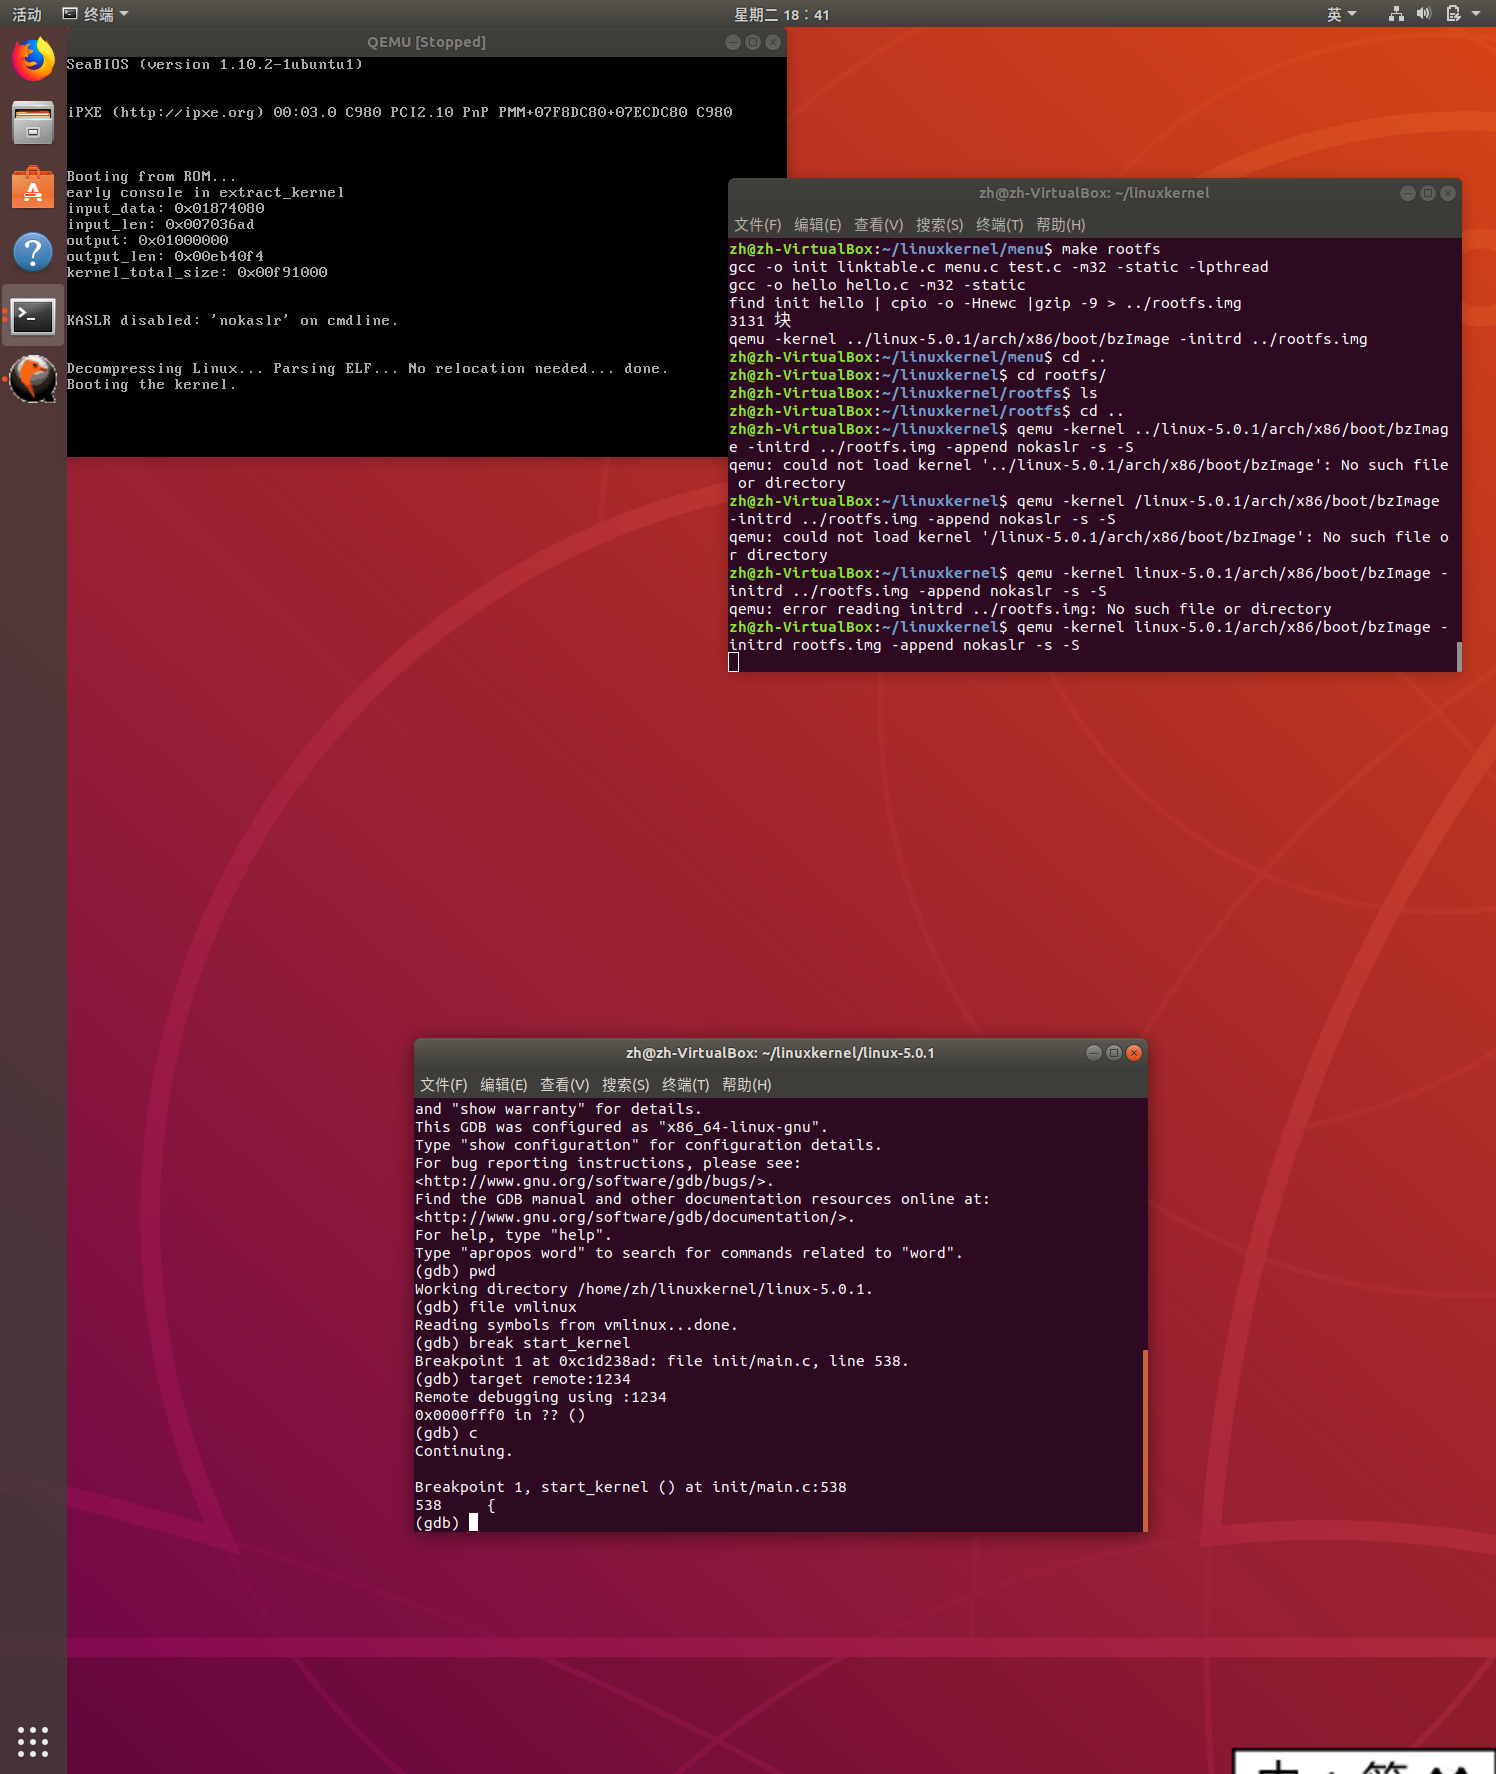Open 终端(T) menu in gdb terminal
The height and width of the screenshot is (1774, 1496).
coord(685,1085)
